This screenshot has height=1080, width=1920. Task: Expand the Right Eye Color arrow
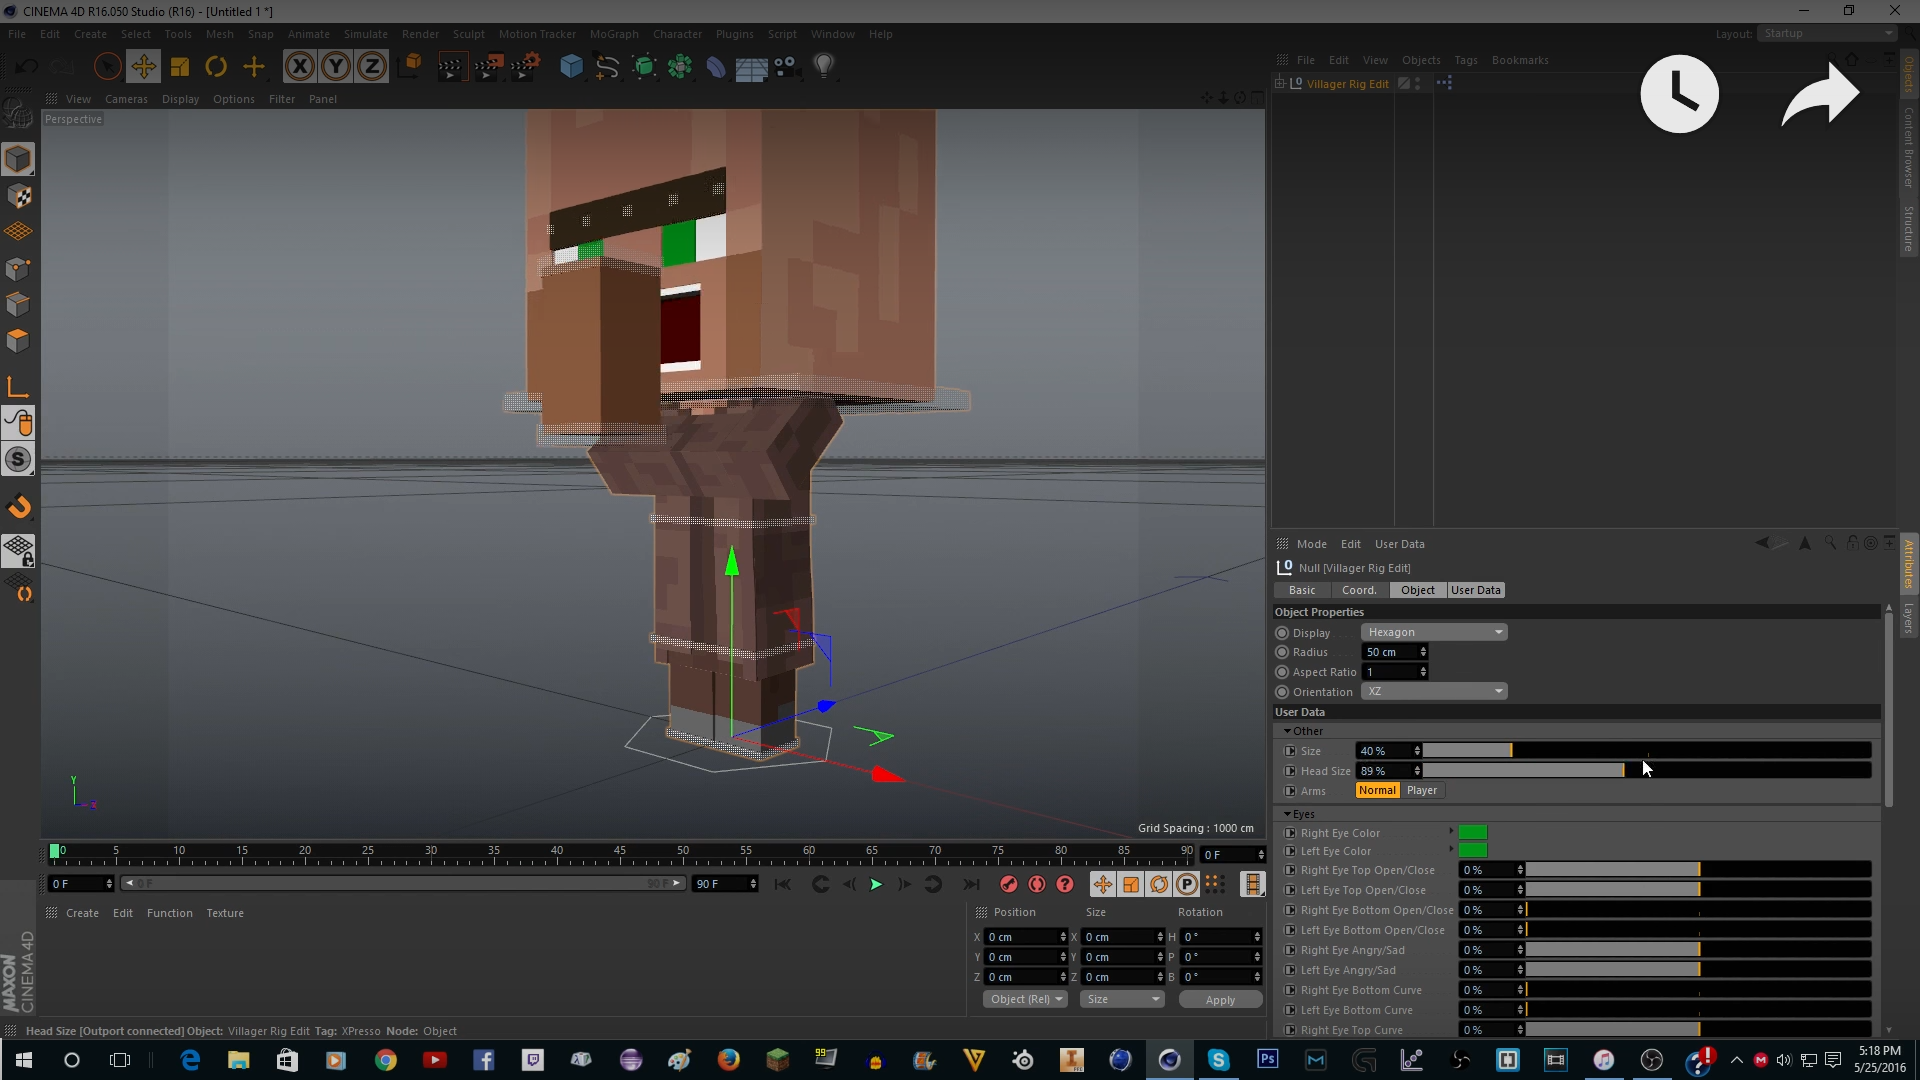point(1450,832)
